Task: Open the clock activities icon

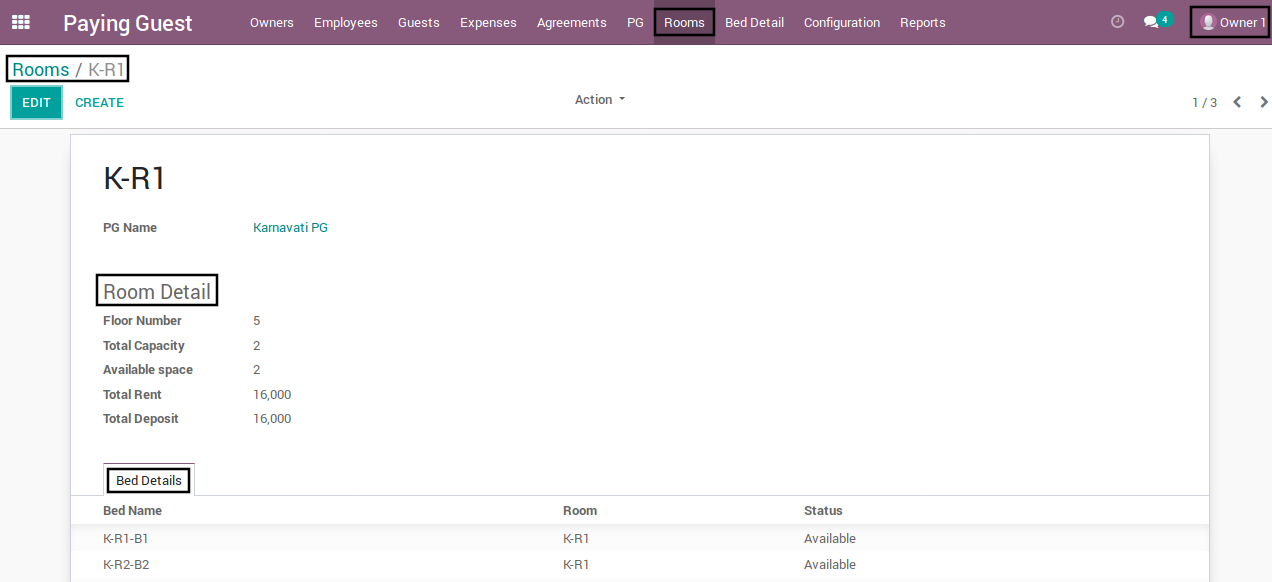Action: 1118,22
